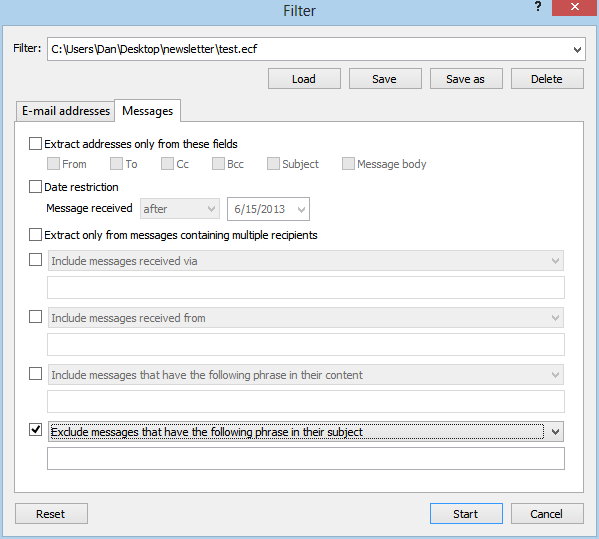Check Extract only from multiple recipients messages
Screen dimensions: 599x539
point(36,235)
